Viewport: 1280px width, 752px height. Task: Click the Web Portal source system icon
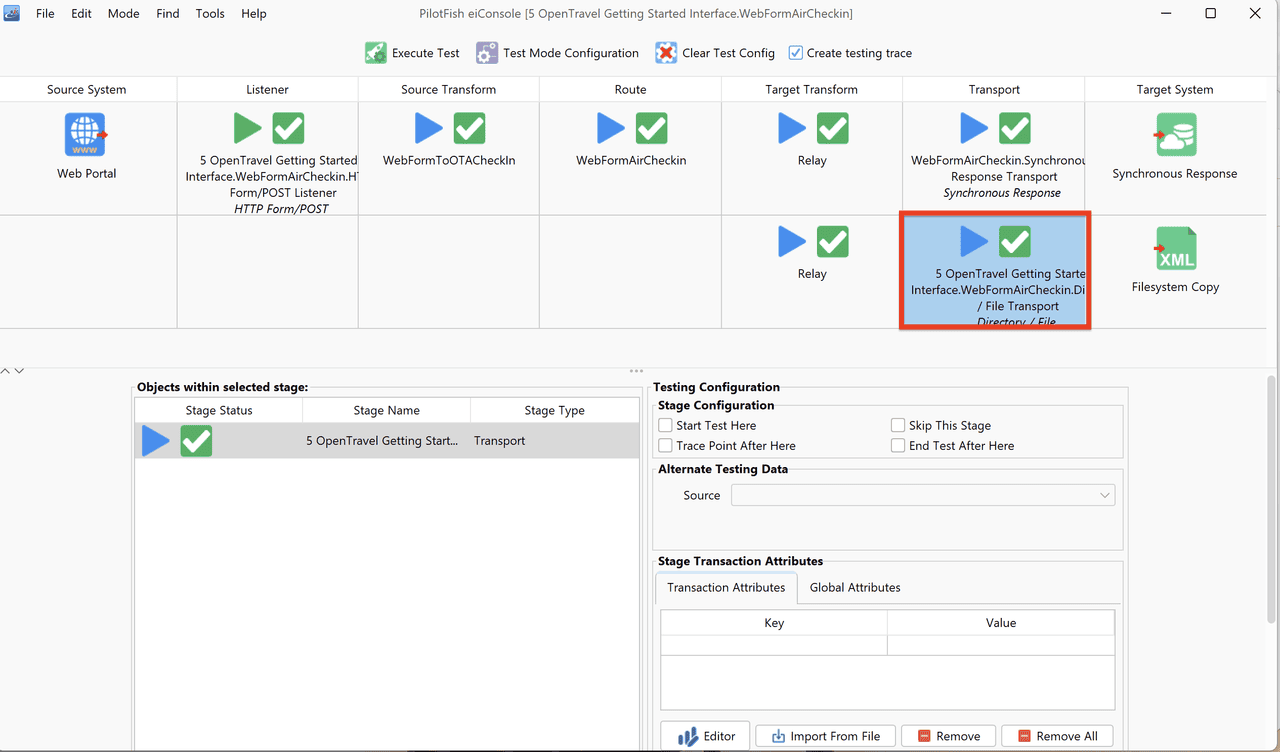pos(86,134)
